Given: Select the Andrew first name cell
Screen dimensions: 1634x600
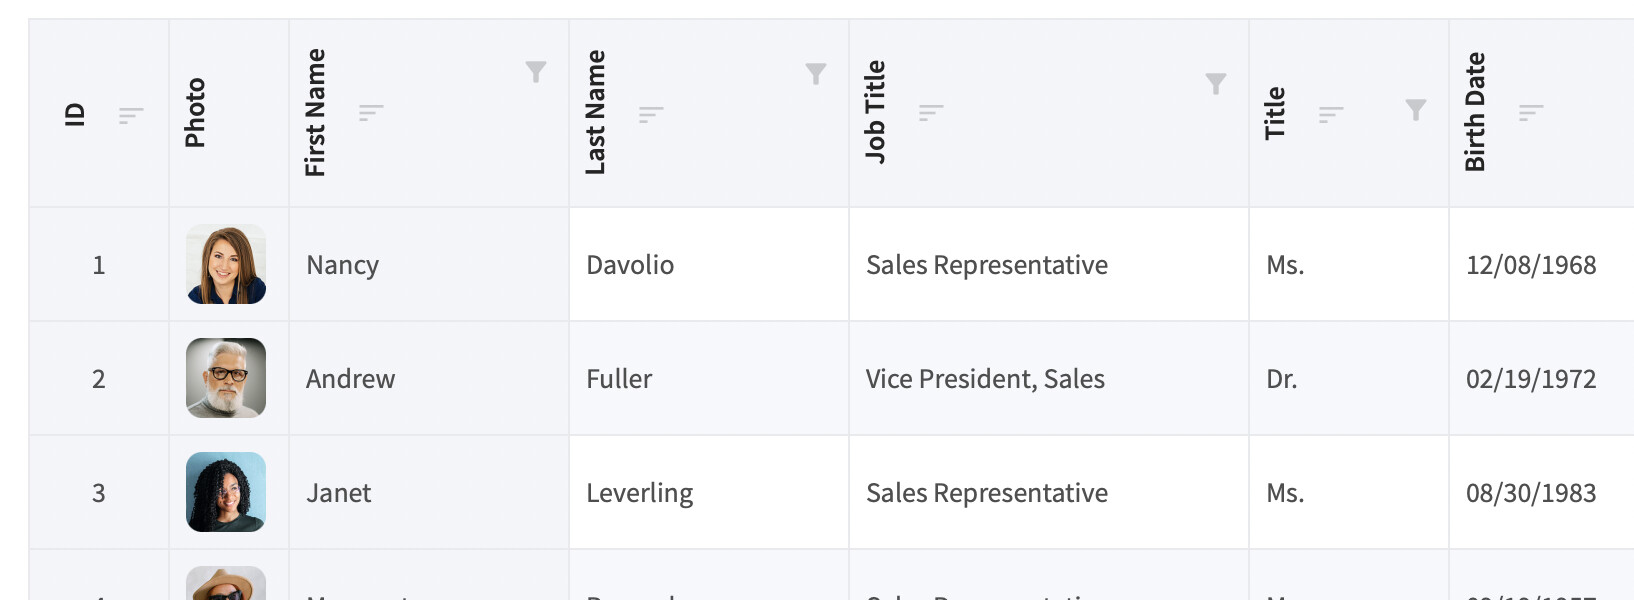Looking at the screenshot, I should (429, 379).
